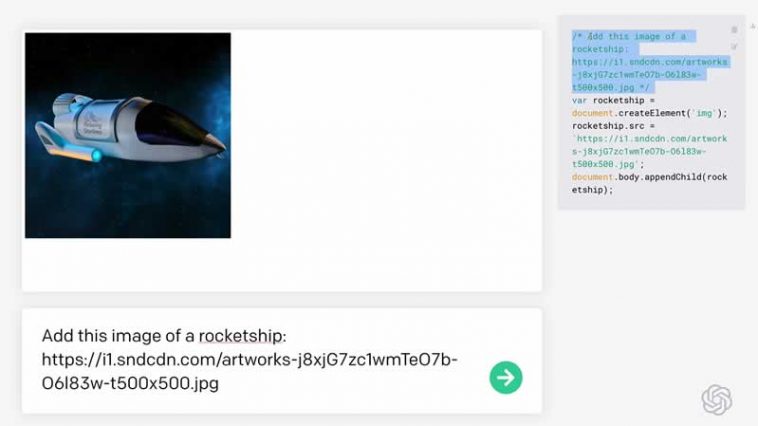This screenshot has width=758, height=426.
Task: Click the rocketship image in the preview
Action: coord(128,135)
